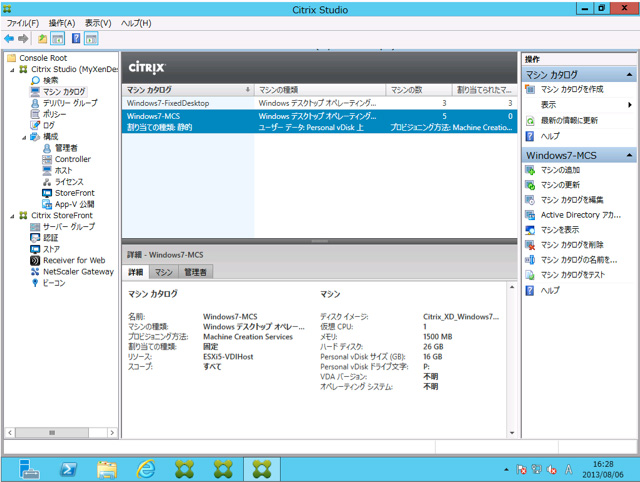Open the 操作(A) menu

[x=62, y=23]
